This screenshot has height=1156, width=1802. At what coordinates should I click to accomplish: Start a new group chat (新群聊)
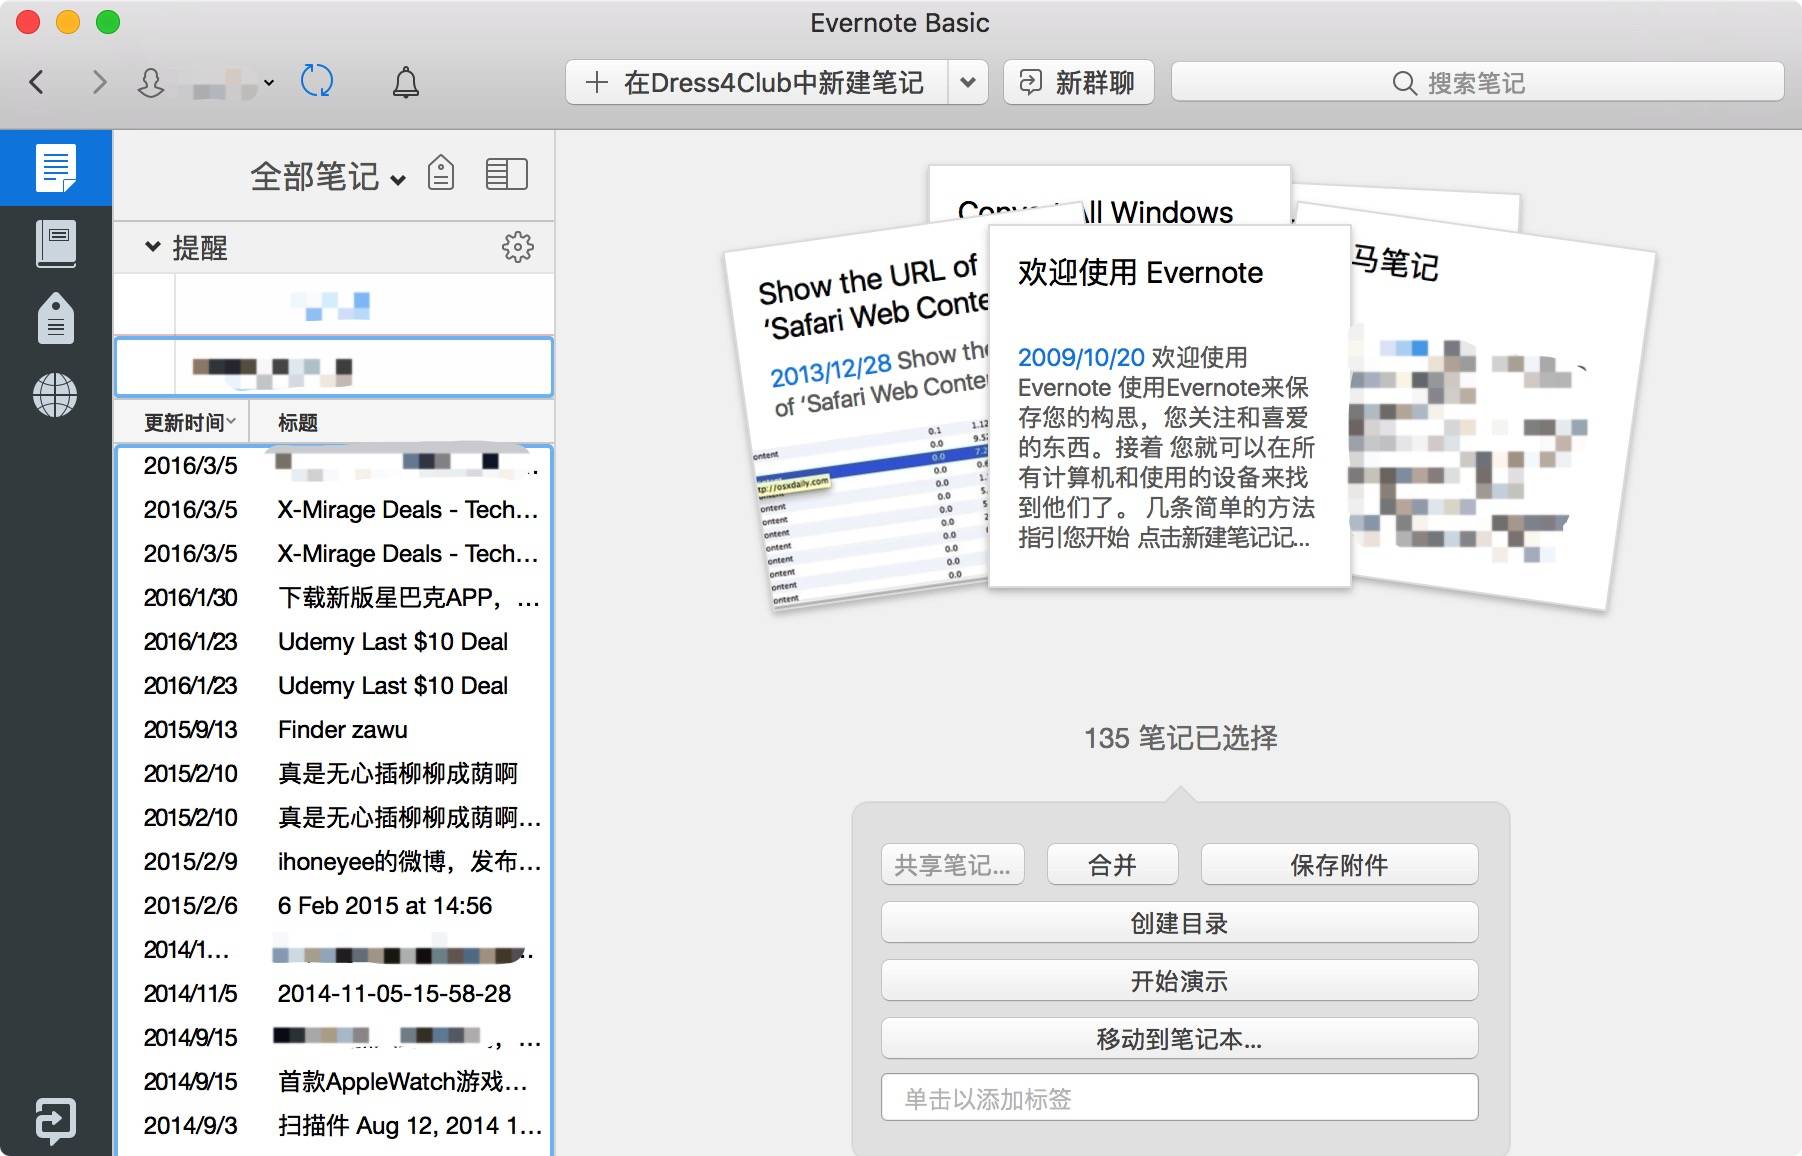click(x=1078, y=82)
